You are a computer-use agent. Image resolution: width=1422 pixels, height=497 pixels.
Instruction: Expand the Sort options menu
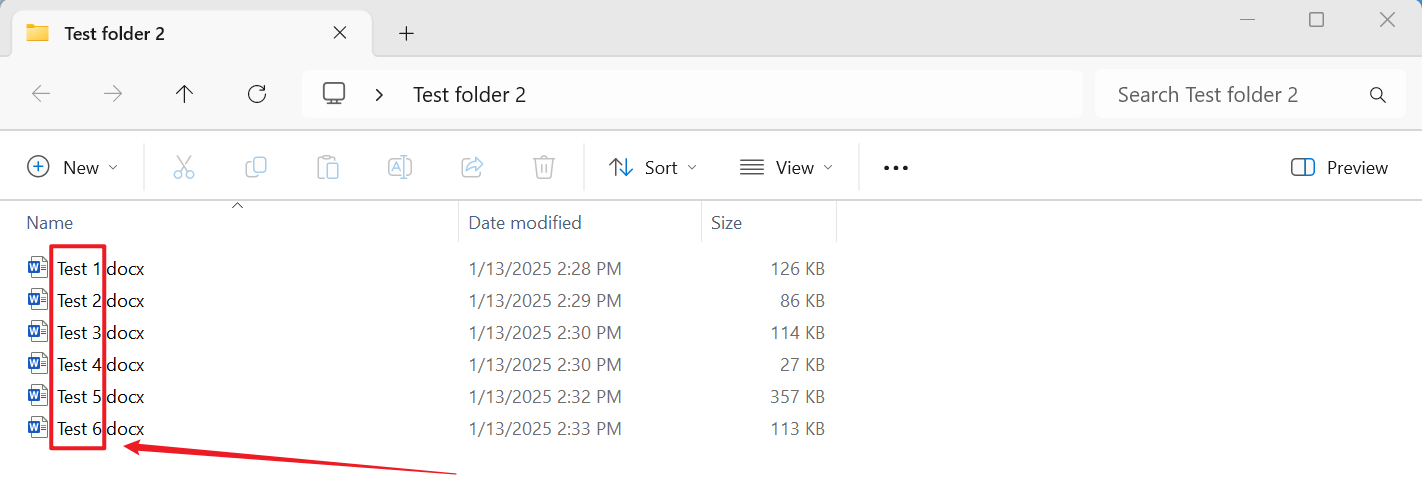653,168
